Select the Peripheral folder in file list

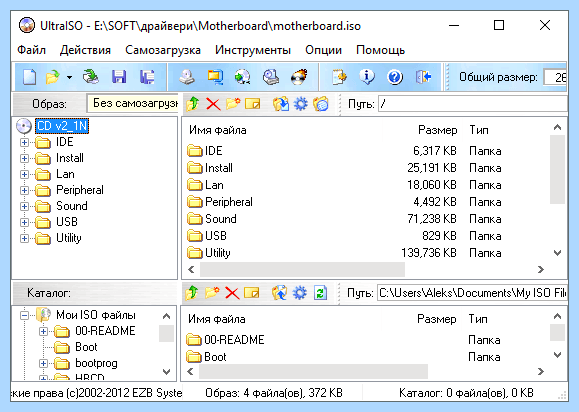coord(229,202)
